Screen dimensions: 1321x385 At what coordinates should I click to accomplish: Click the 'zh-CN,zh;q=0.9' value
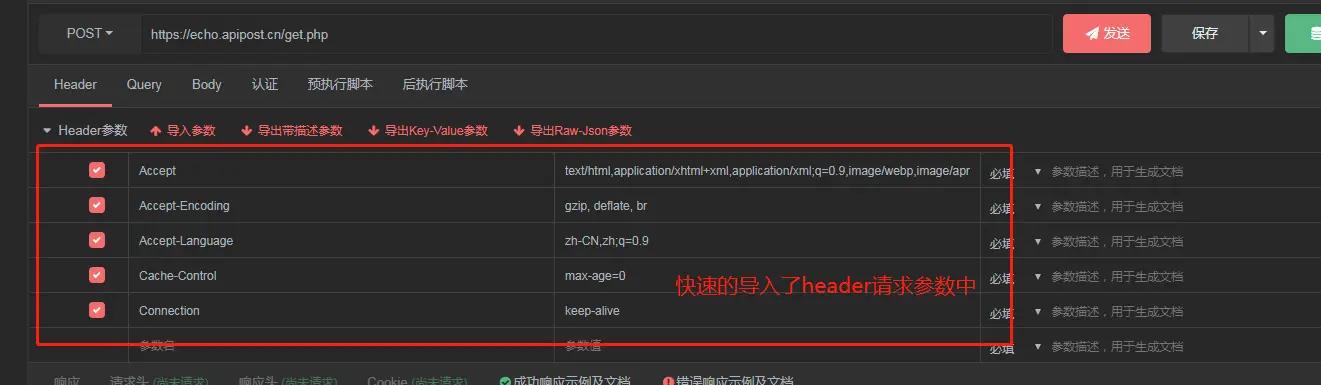[607, 241]
